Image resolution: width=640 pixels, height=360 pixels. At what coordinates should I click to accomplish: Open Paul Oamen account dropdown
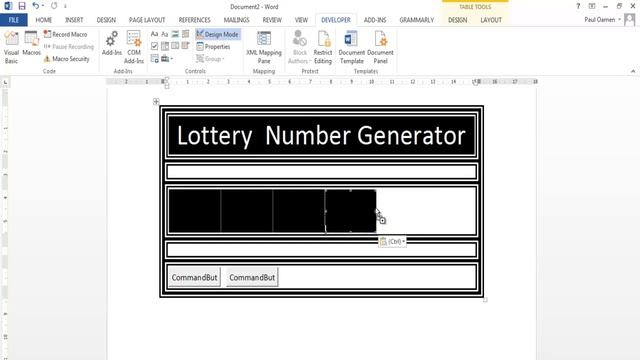coord(602,20)
